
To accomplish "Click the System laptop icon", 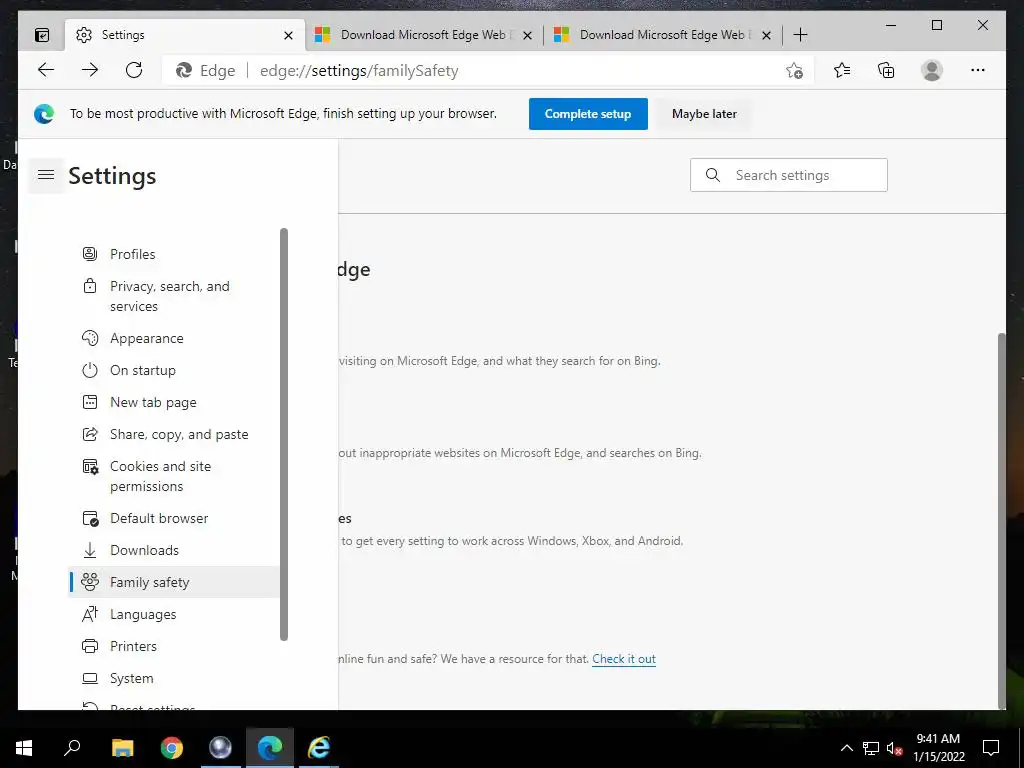I will coord(90,679).
